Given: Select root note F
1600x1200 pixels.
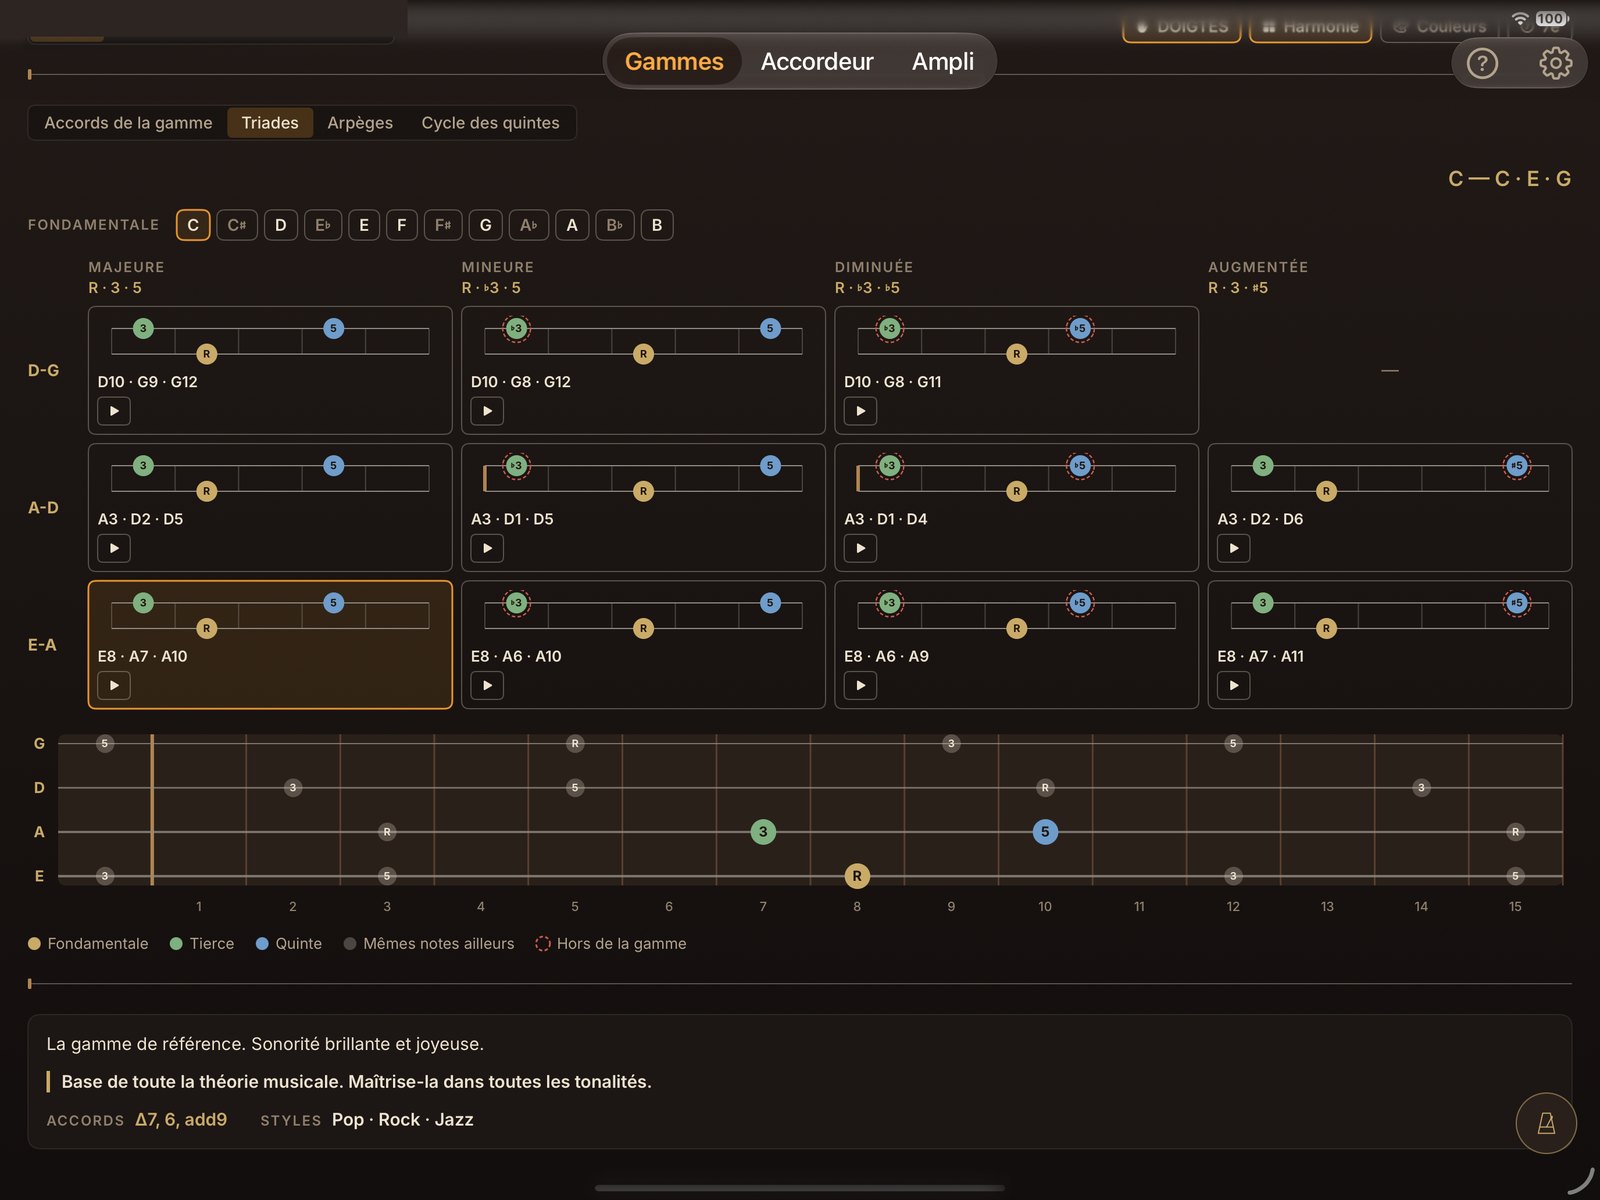Looking at the screenshot, I should click(401, 225).
